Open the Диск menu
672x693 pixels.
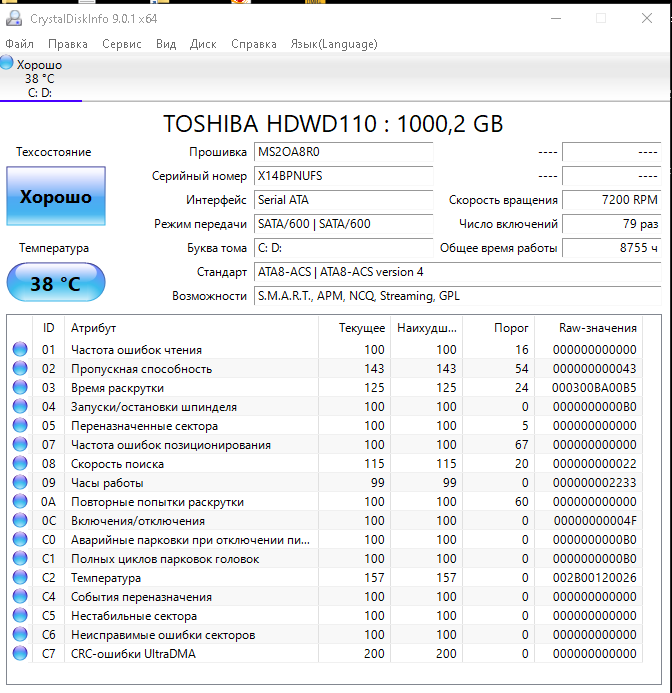coord(203,44)
